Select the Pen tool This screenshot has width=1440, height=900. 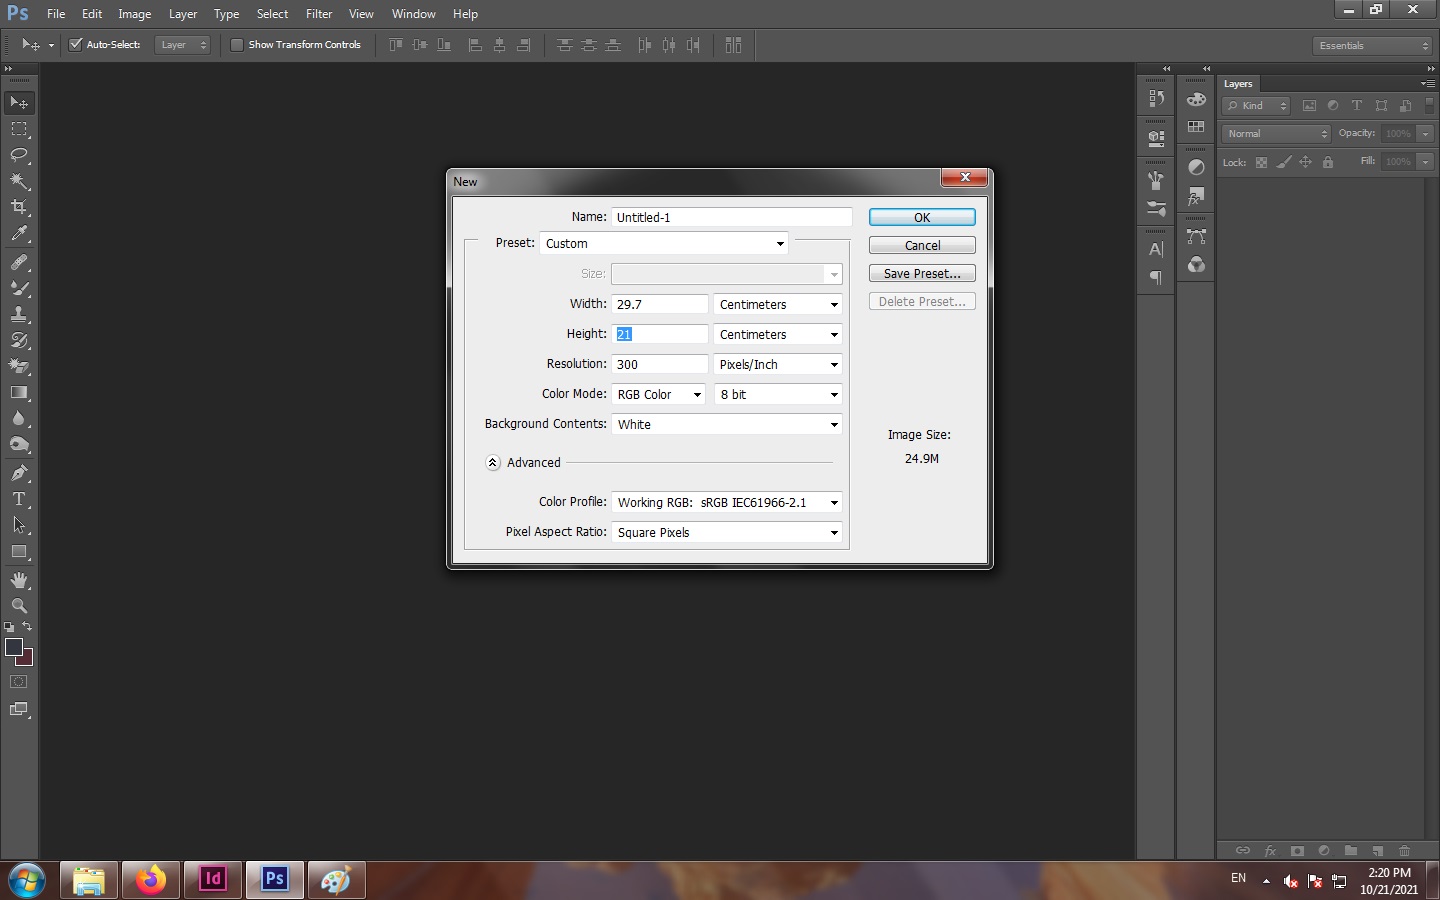(19, 473)
